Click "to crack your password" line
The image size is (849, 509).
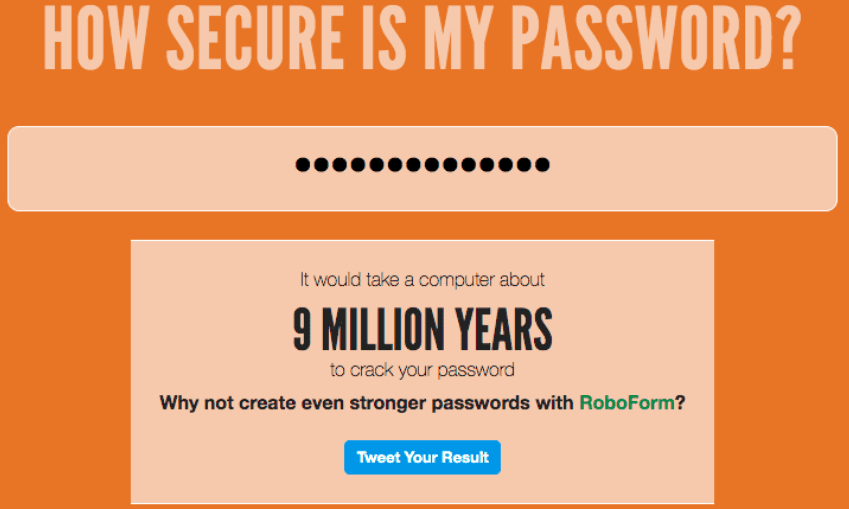tap(422, 370)
